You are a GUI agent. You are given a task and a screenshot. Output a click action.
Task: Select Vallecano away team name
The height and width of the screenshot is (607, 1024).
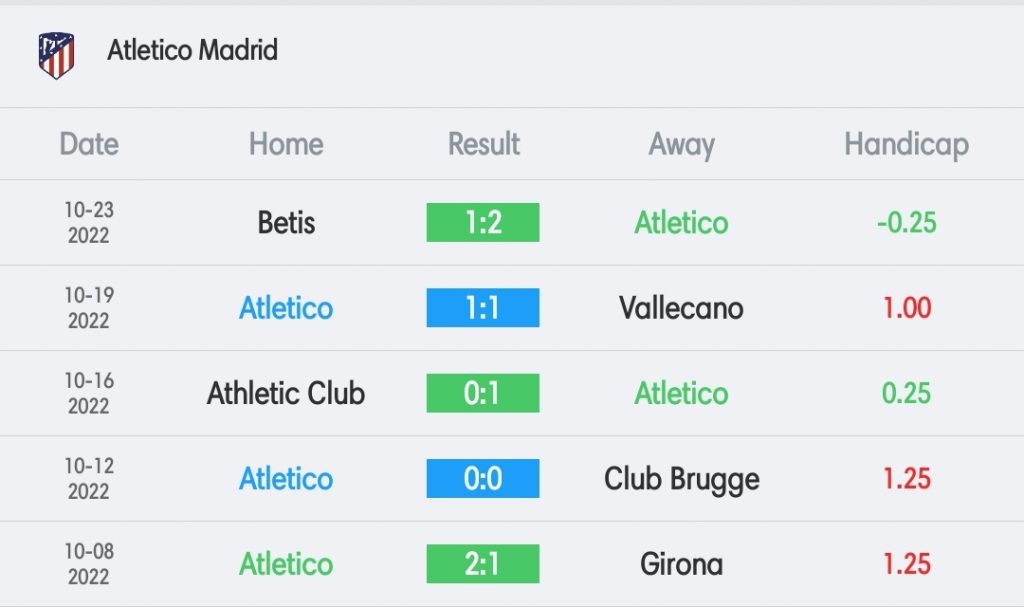681,308
